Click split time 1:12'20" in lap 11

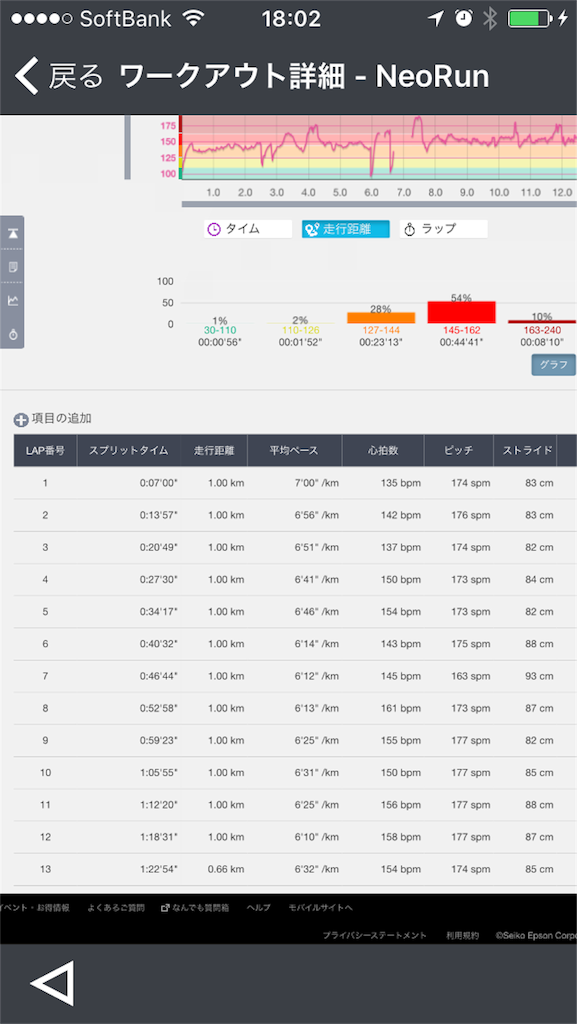(x=159, y=805)
